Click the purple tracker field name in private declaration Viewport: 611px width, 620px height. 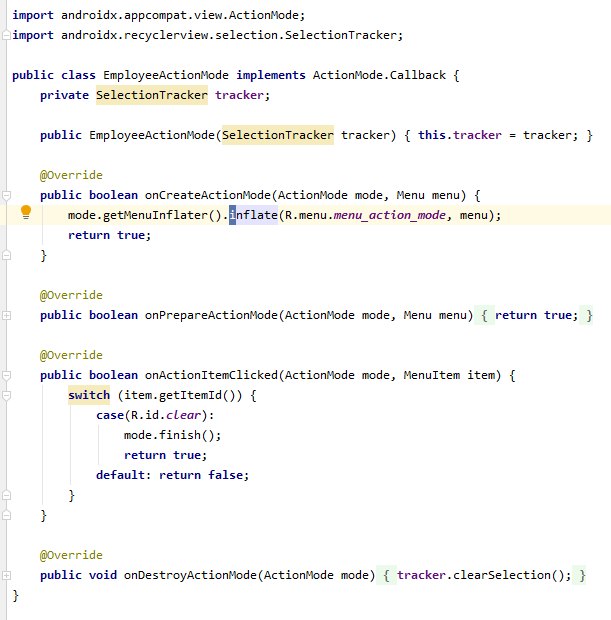(x=239, y=95)
